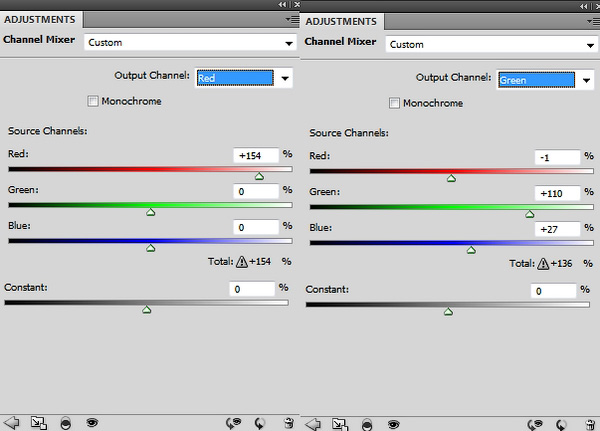The image size is (600, 431).
Task: Open the left Adjustments panel flyout menu
Action: tap(292, 20)
